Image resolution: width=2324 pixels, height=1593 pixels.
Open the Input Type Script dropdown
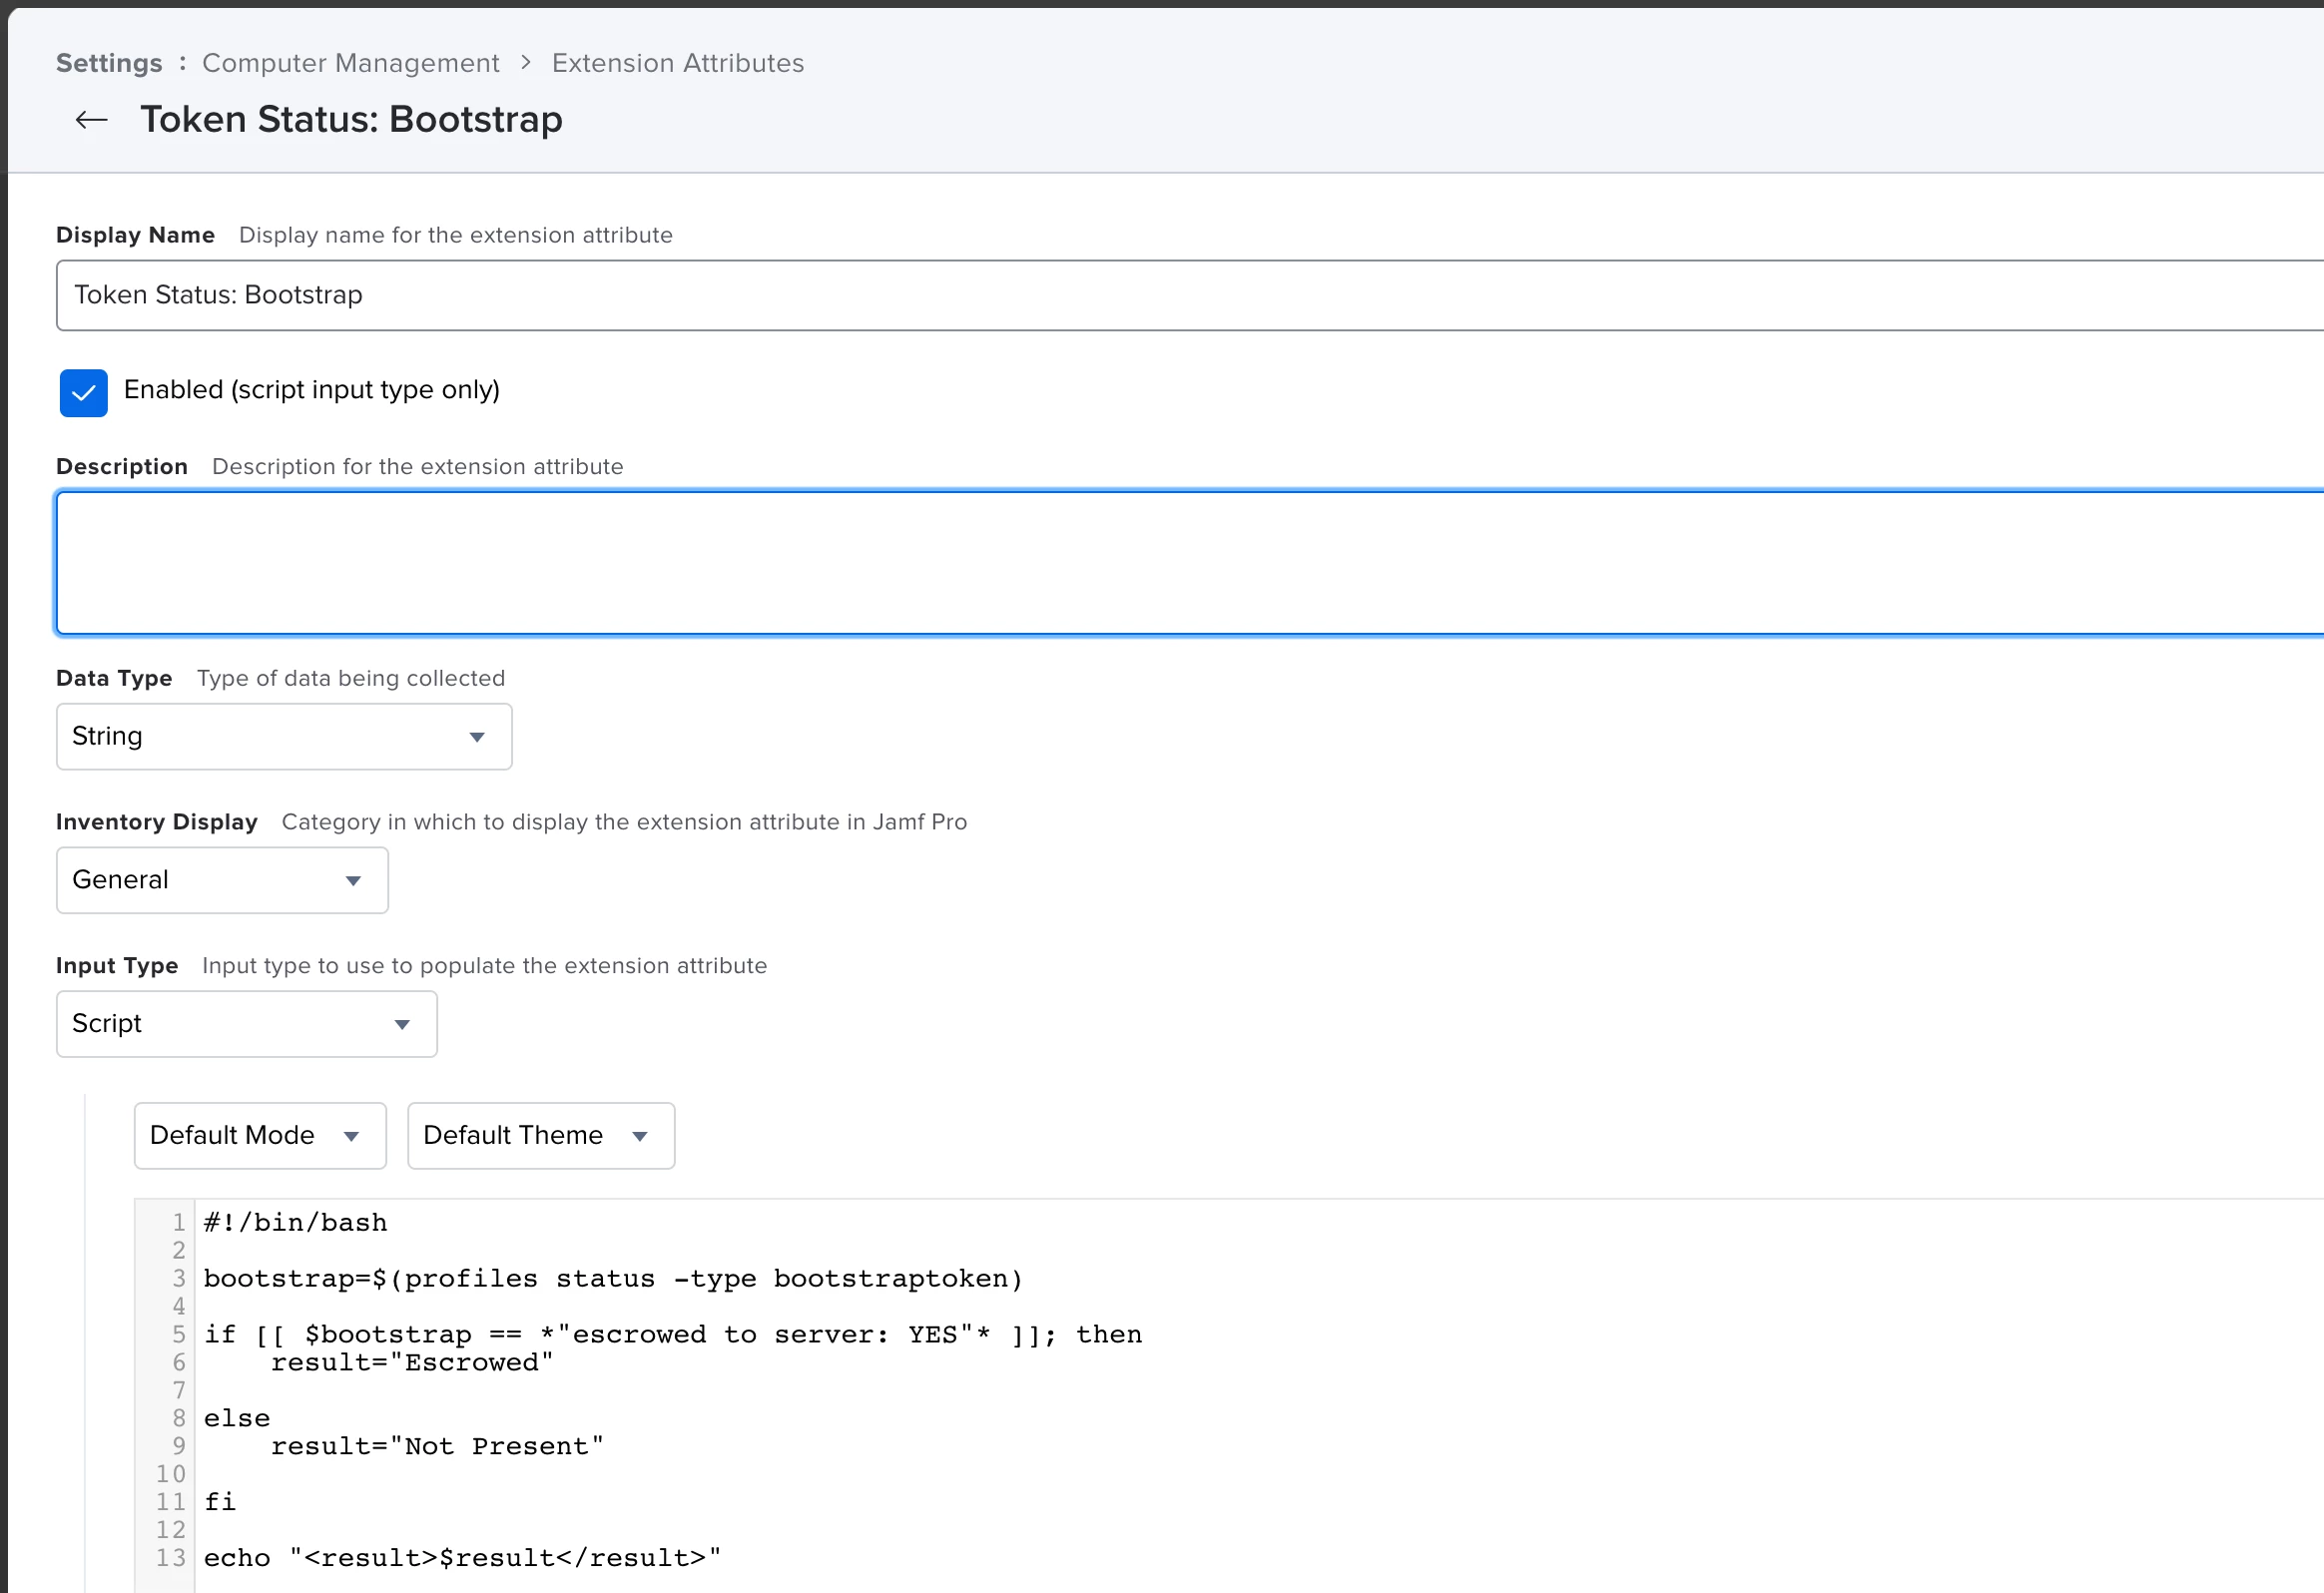(x=246, y=1024)
